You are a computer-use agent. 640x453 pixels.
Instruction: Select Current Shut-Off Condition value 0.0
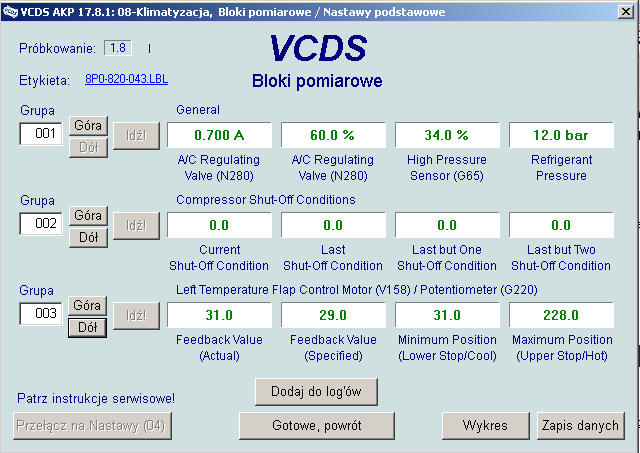[x=219, y=225]
